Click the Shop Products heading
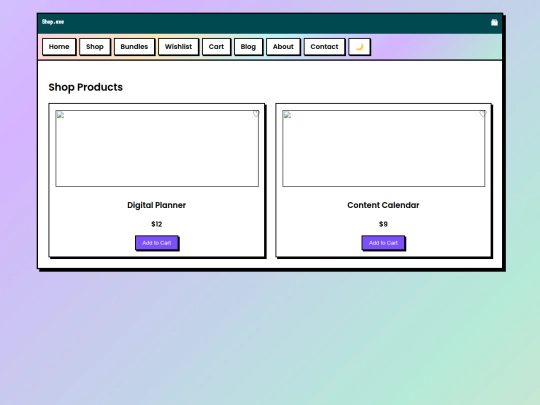540x405 pixels. coord(85,87)
